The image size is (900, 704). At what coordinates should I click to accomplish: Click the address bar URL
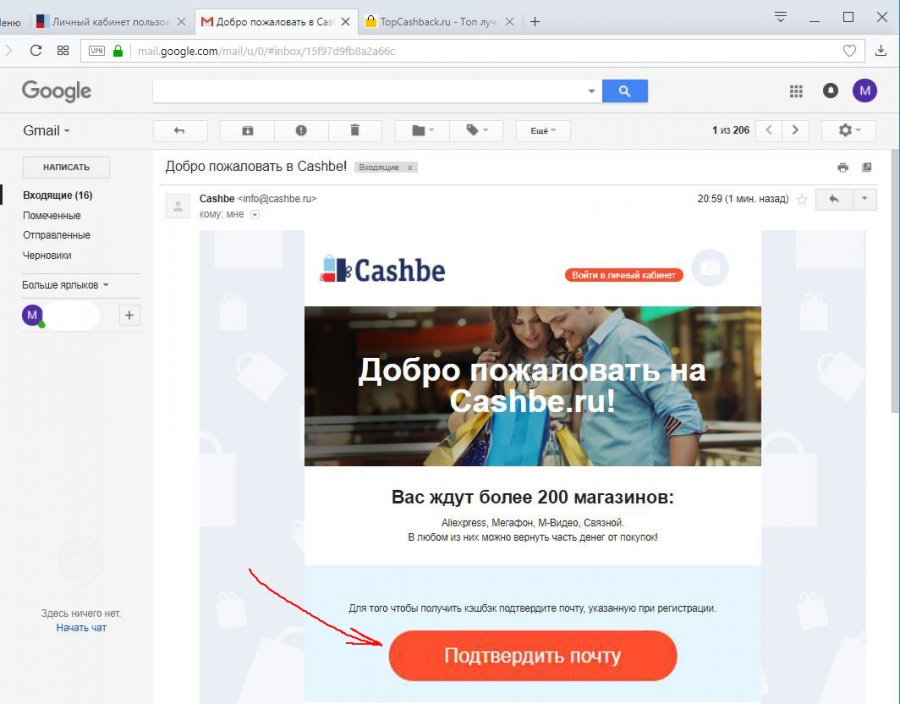(x=266, y=51)
